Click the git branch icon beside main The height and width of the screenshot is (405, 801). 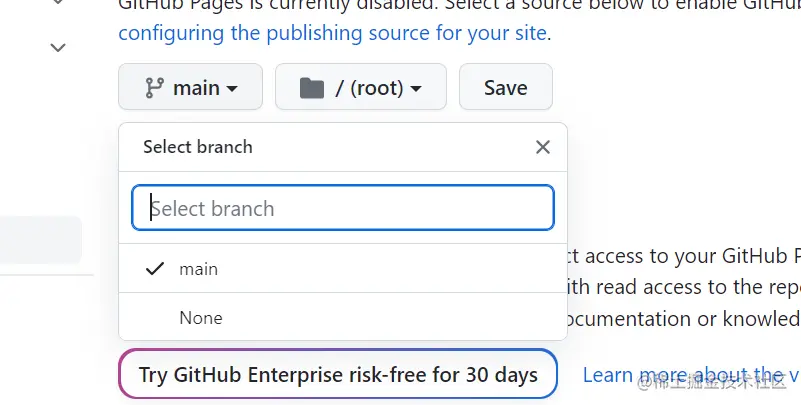tap(154, 88)
